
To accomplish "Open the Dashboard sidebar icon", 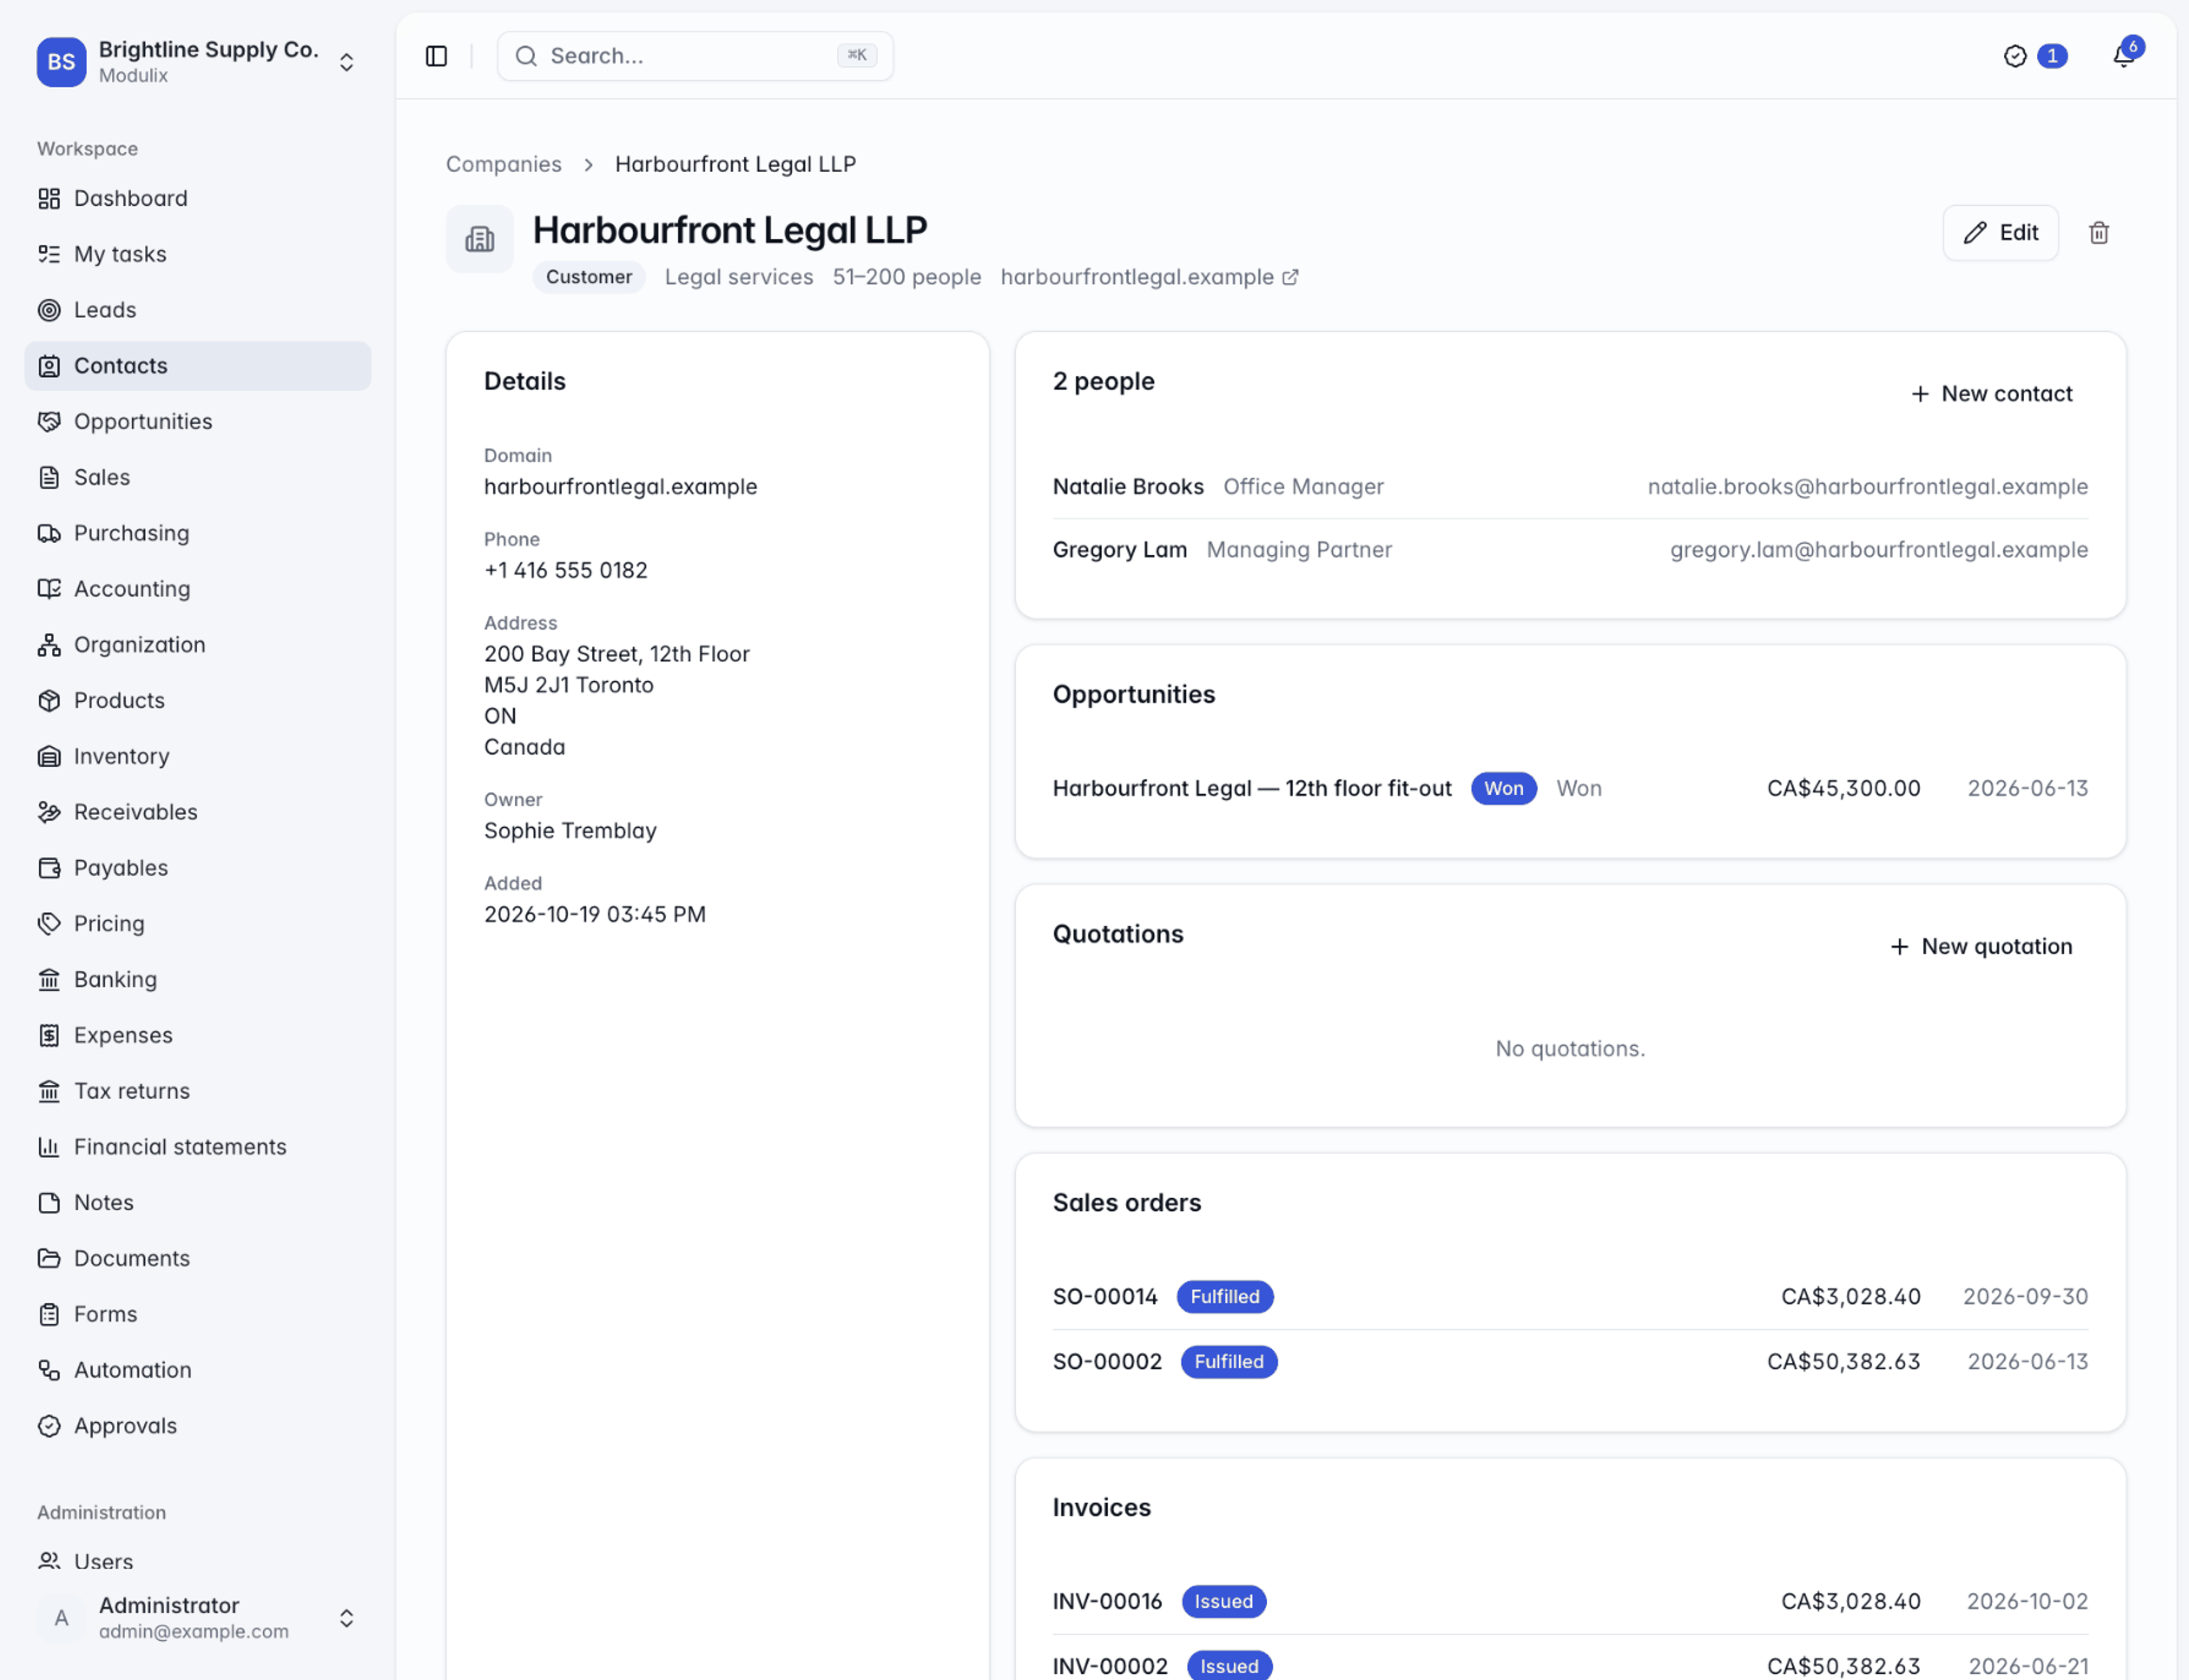I will click(49, 198).
